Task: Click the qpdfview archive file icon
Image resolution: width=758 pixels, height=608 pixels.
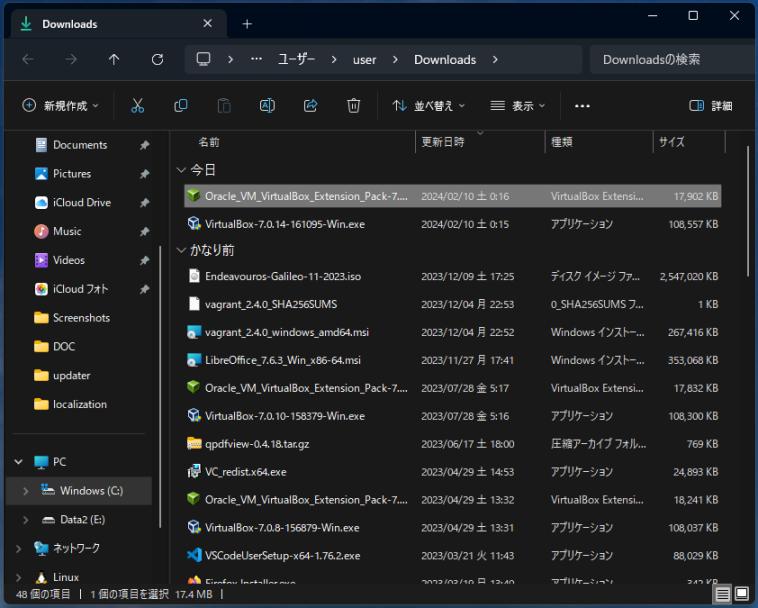Action: click(194, 443)
